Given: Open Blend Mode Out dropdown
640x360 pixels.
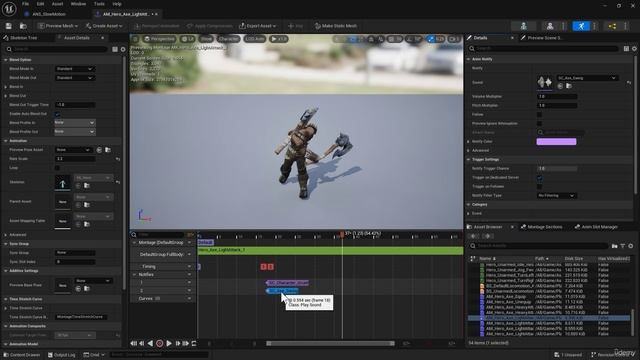Looking at the screenshot, I should pos(75,78).
